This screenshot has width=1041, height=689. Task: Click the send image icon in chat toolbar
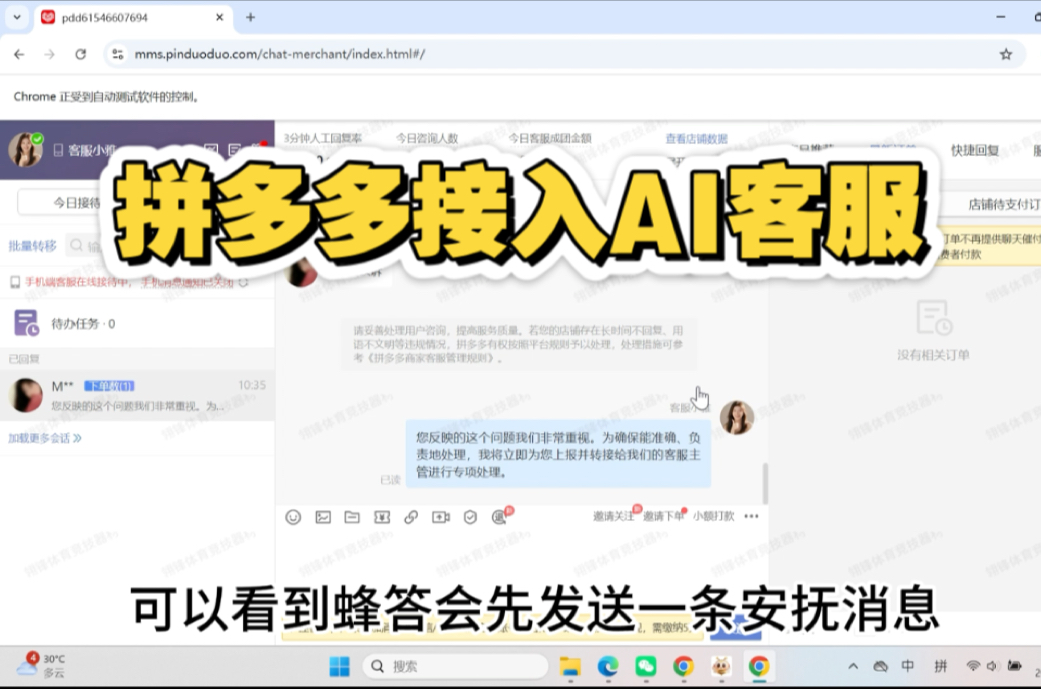323,517
